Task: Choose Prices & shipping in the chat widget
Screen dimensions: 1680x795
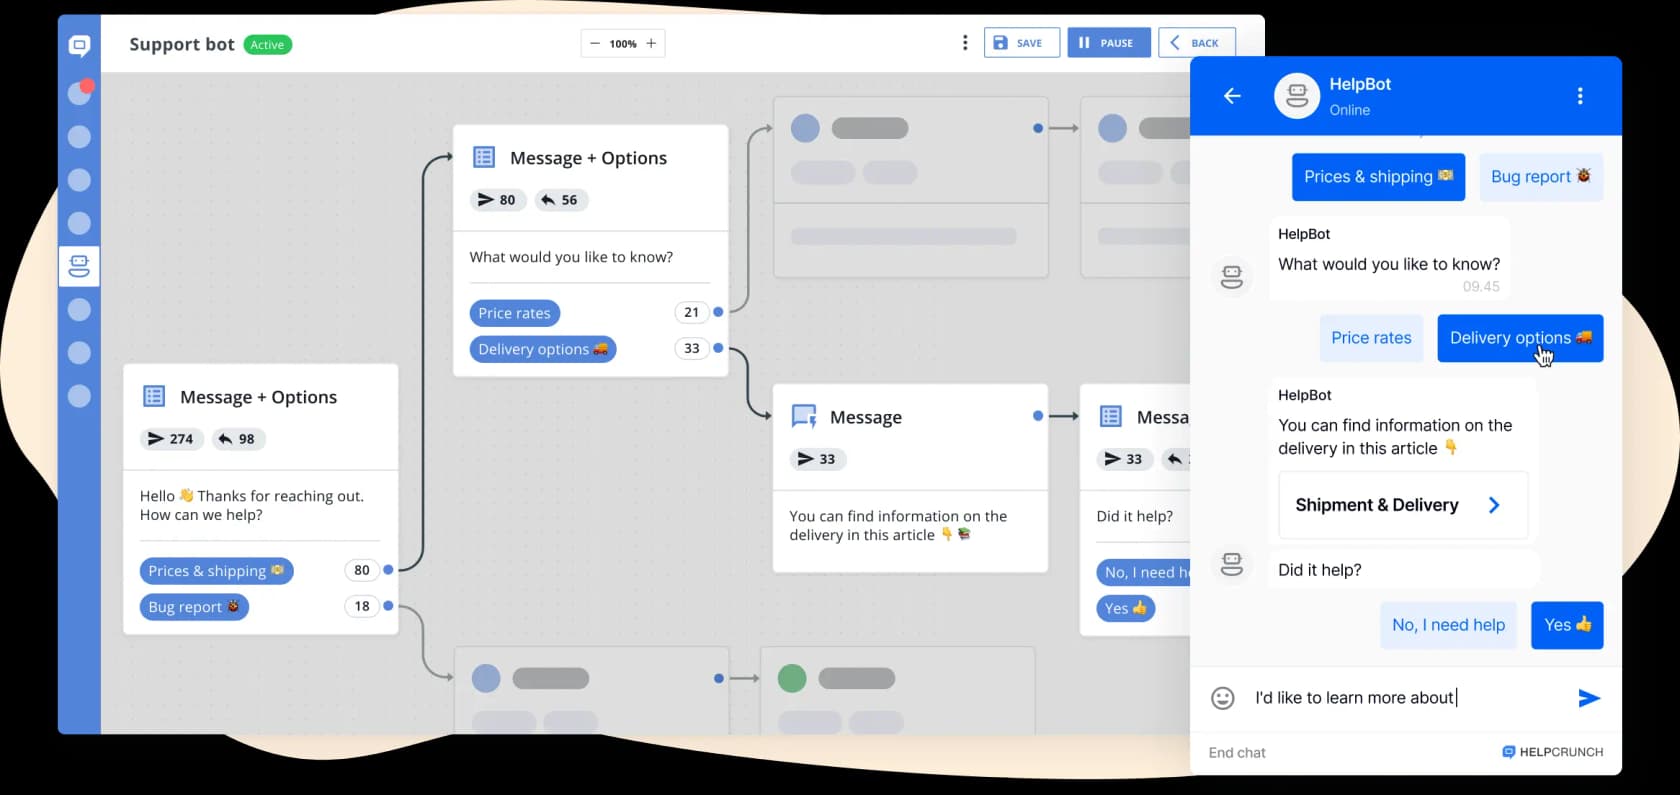Action: pyautogui.click(x=1378, y=177)
